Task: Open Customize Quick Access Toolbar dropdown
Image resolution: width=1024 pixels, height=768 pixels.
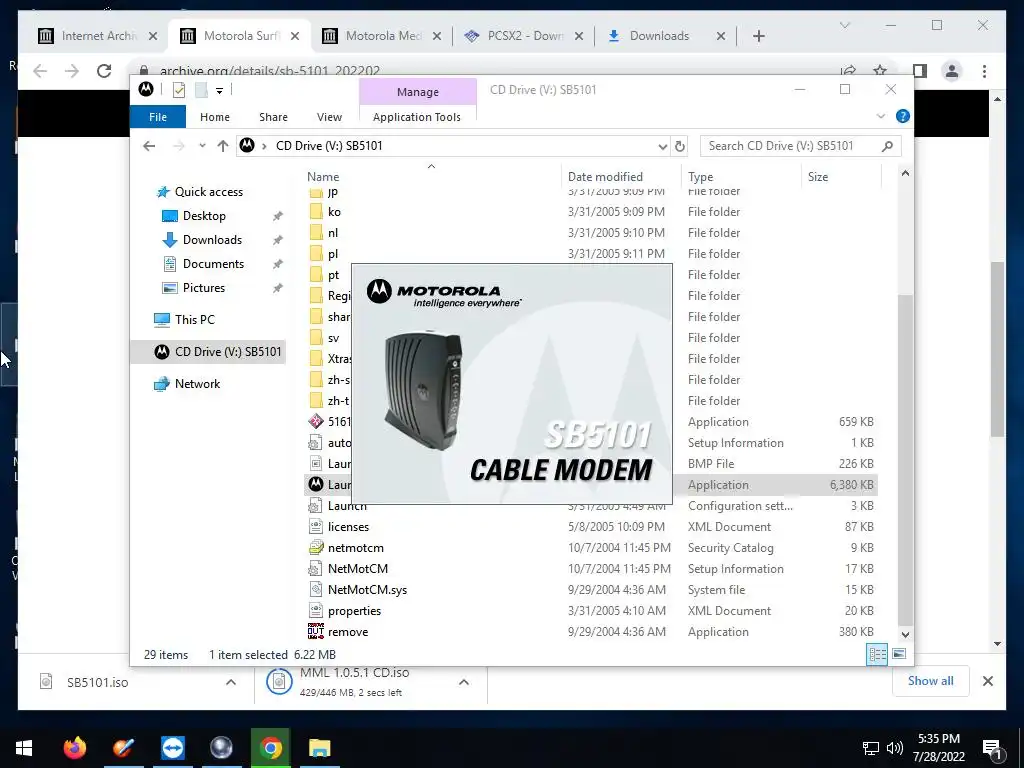Action: 219,91
